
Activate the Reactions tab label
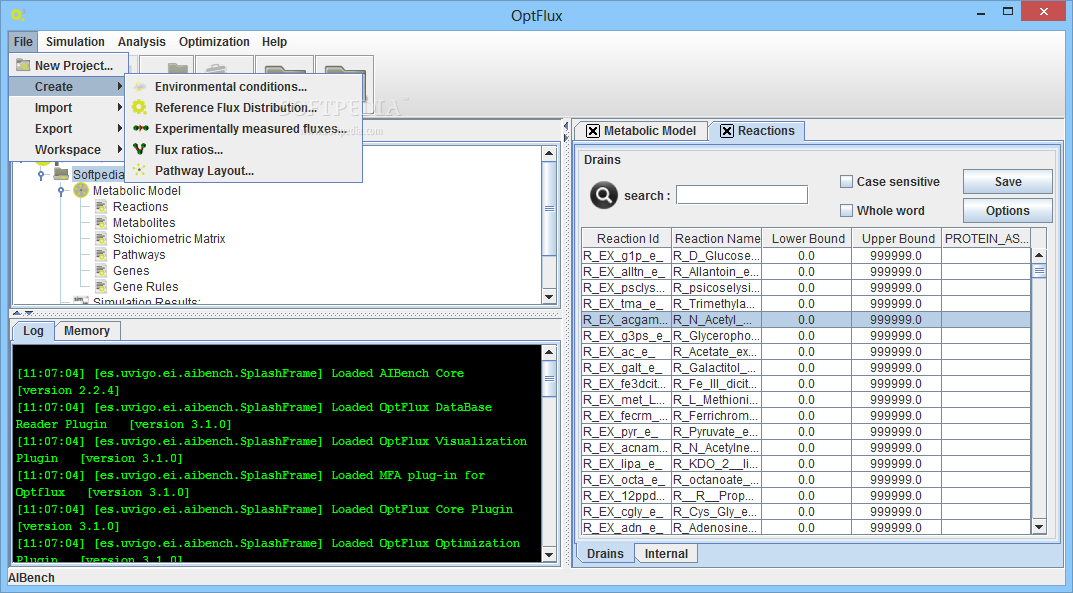tap(766, 131)
